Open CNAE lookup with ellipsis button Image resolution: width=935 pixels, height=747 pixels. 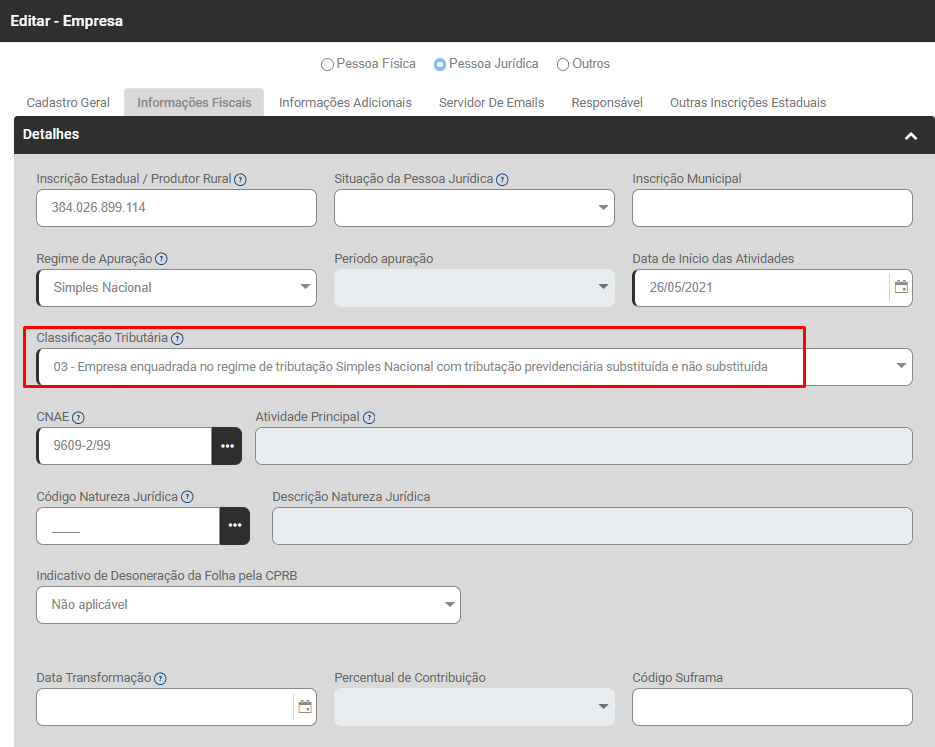227,446
